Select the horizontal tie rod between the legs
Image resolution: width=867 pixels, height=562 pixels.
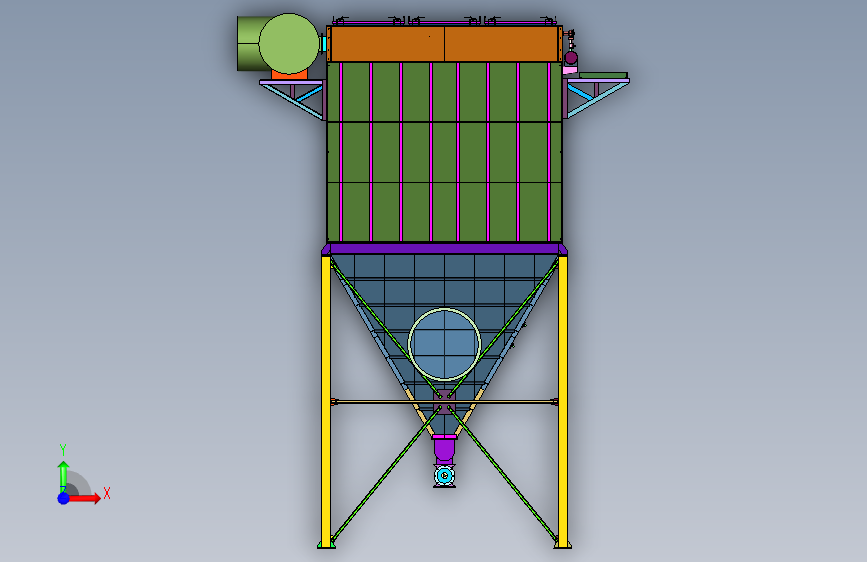445,402
